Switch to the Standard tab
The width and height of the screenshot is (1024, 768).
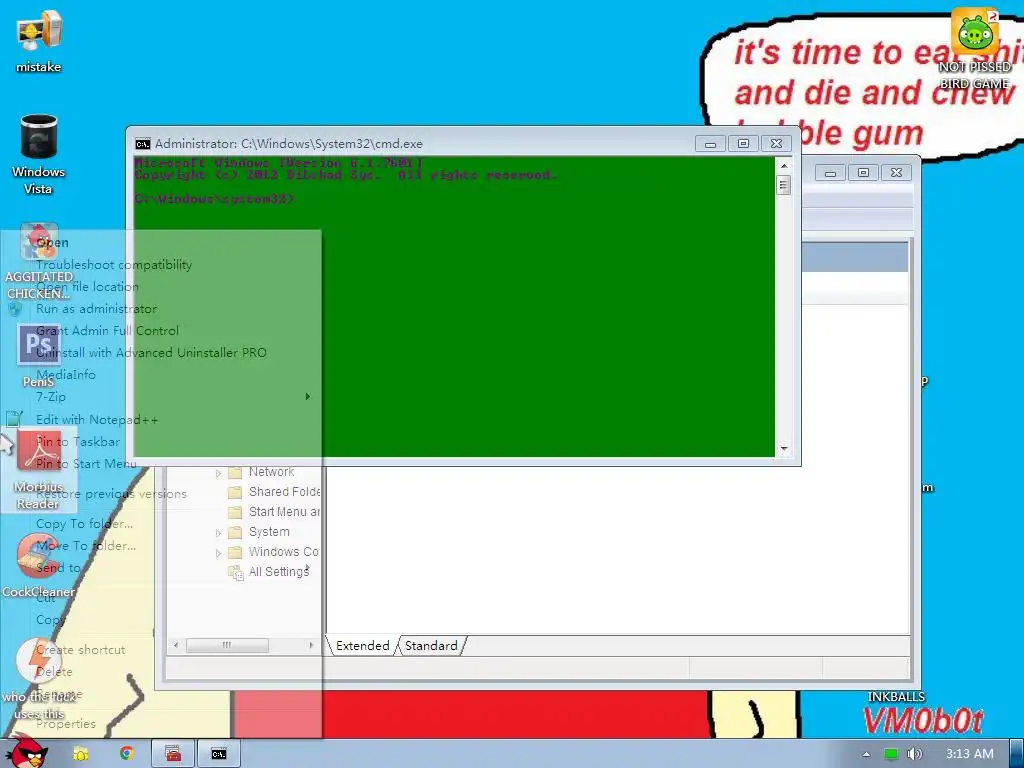point(431,645)
